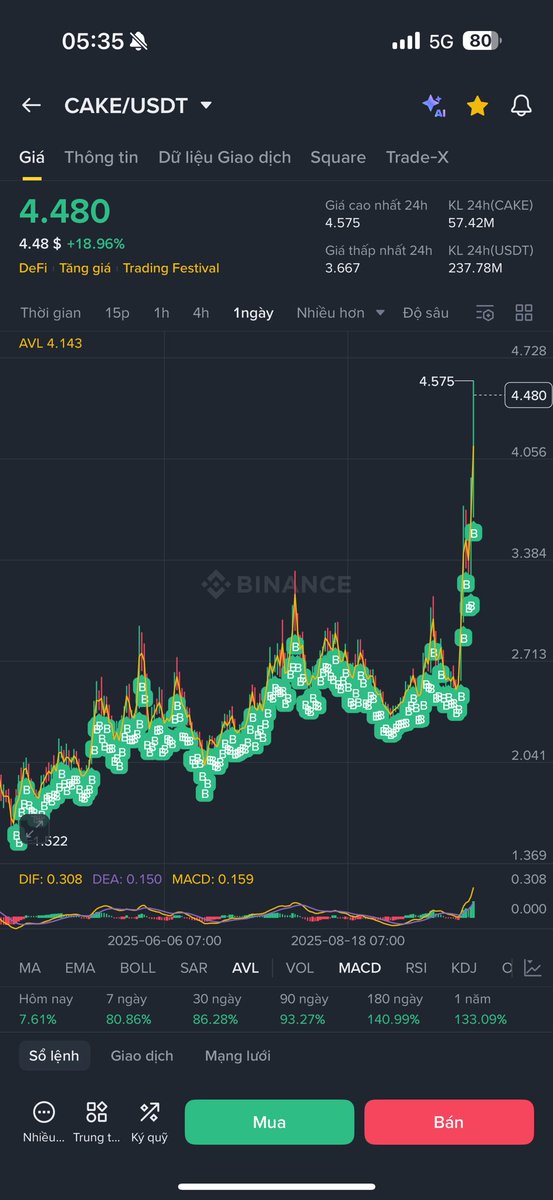Tap the 7 ngày 80.86% change
The width and height of the screenshot is (553, 1200).
[128, 1010]
